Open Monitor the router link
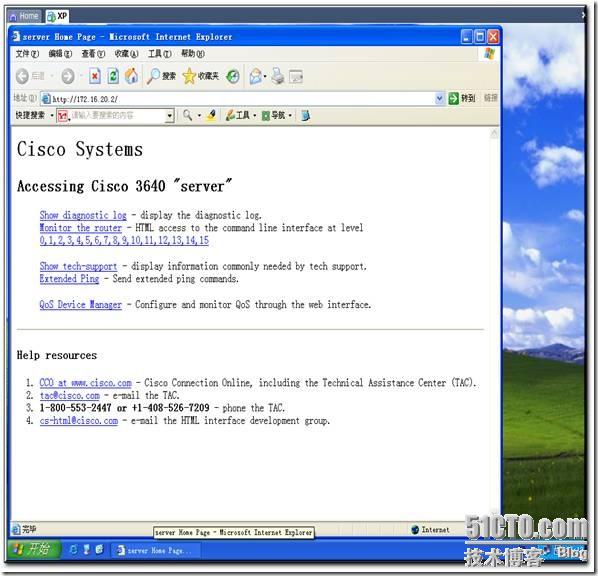The image size is (598, 576). 80,228
